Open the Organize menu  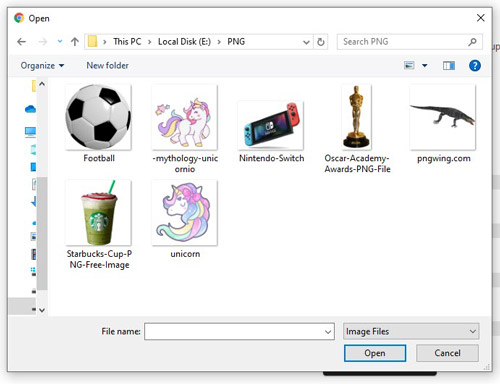point(42,66)
